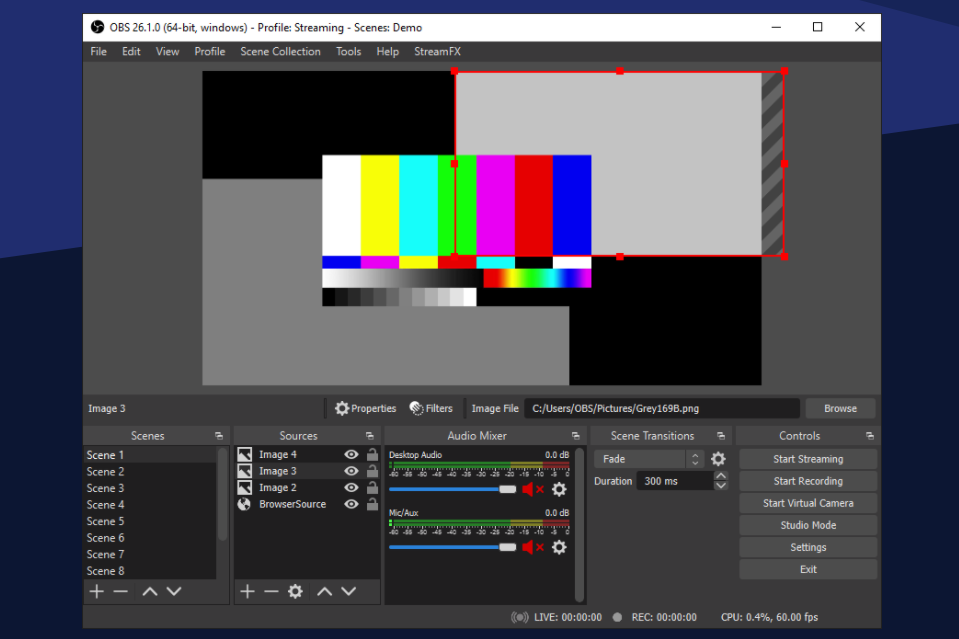
Task: Decrease the transition duration with the down arrow
Action: point(721,486)
